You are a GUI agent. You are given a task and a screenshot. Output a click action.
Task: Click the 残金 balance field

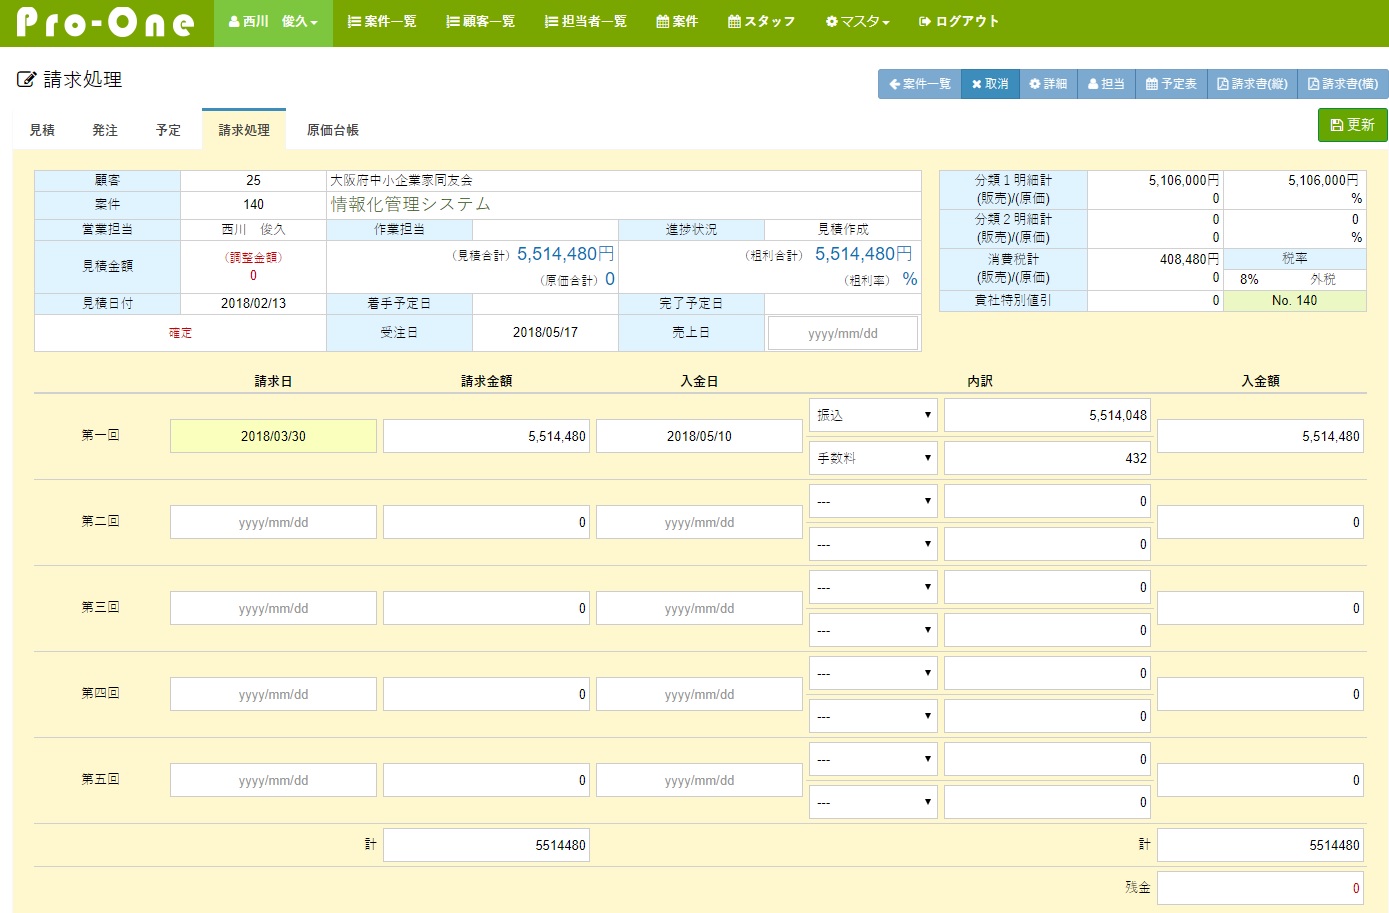click(x=1260, y=888)
